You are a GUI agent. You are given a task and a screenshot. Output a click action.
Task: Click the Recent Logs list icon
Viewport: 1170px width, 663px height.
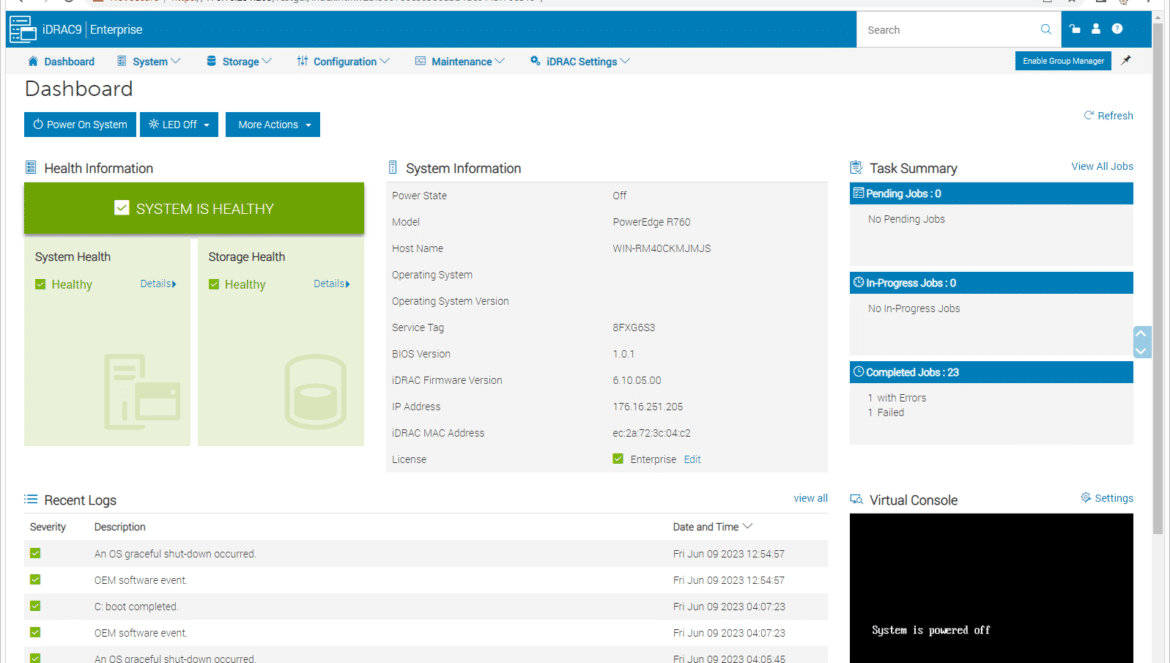pos(31,499)
